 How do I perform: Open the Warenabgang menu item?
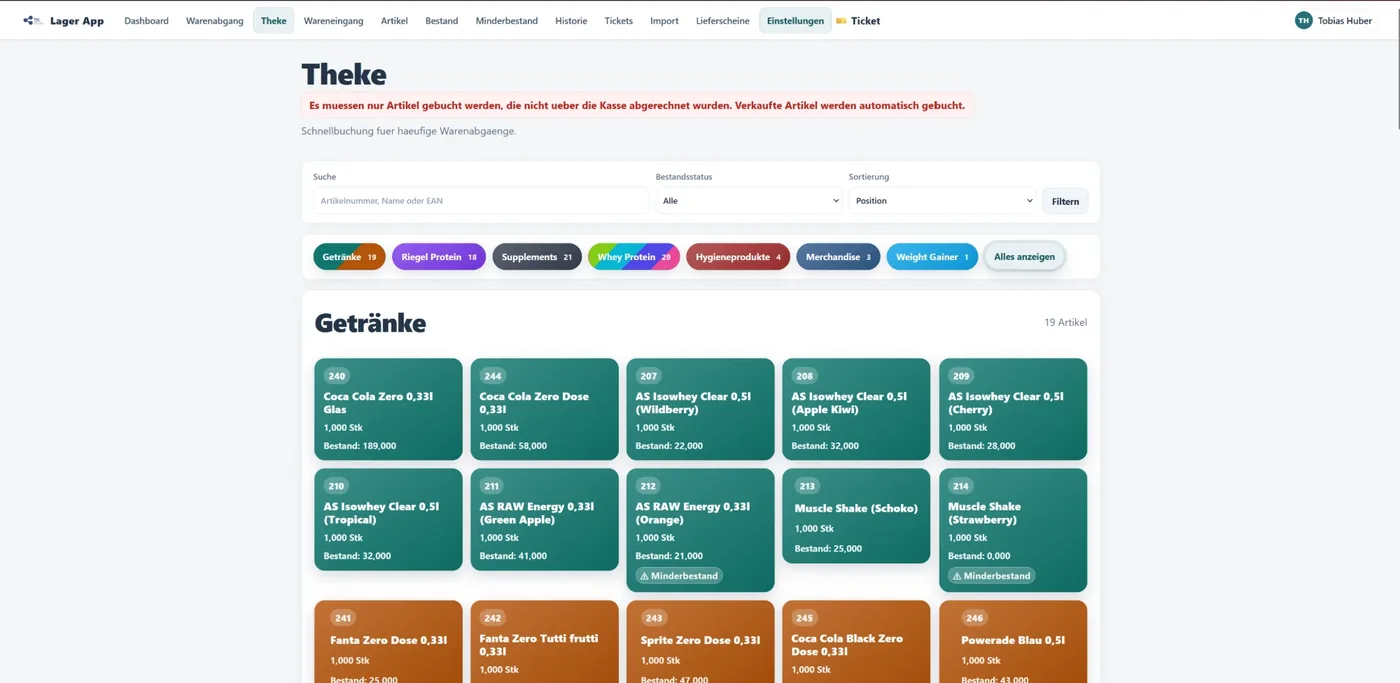pos(214,21)
